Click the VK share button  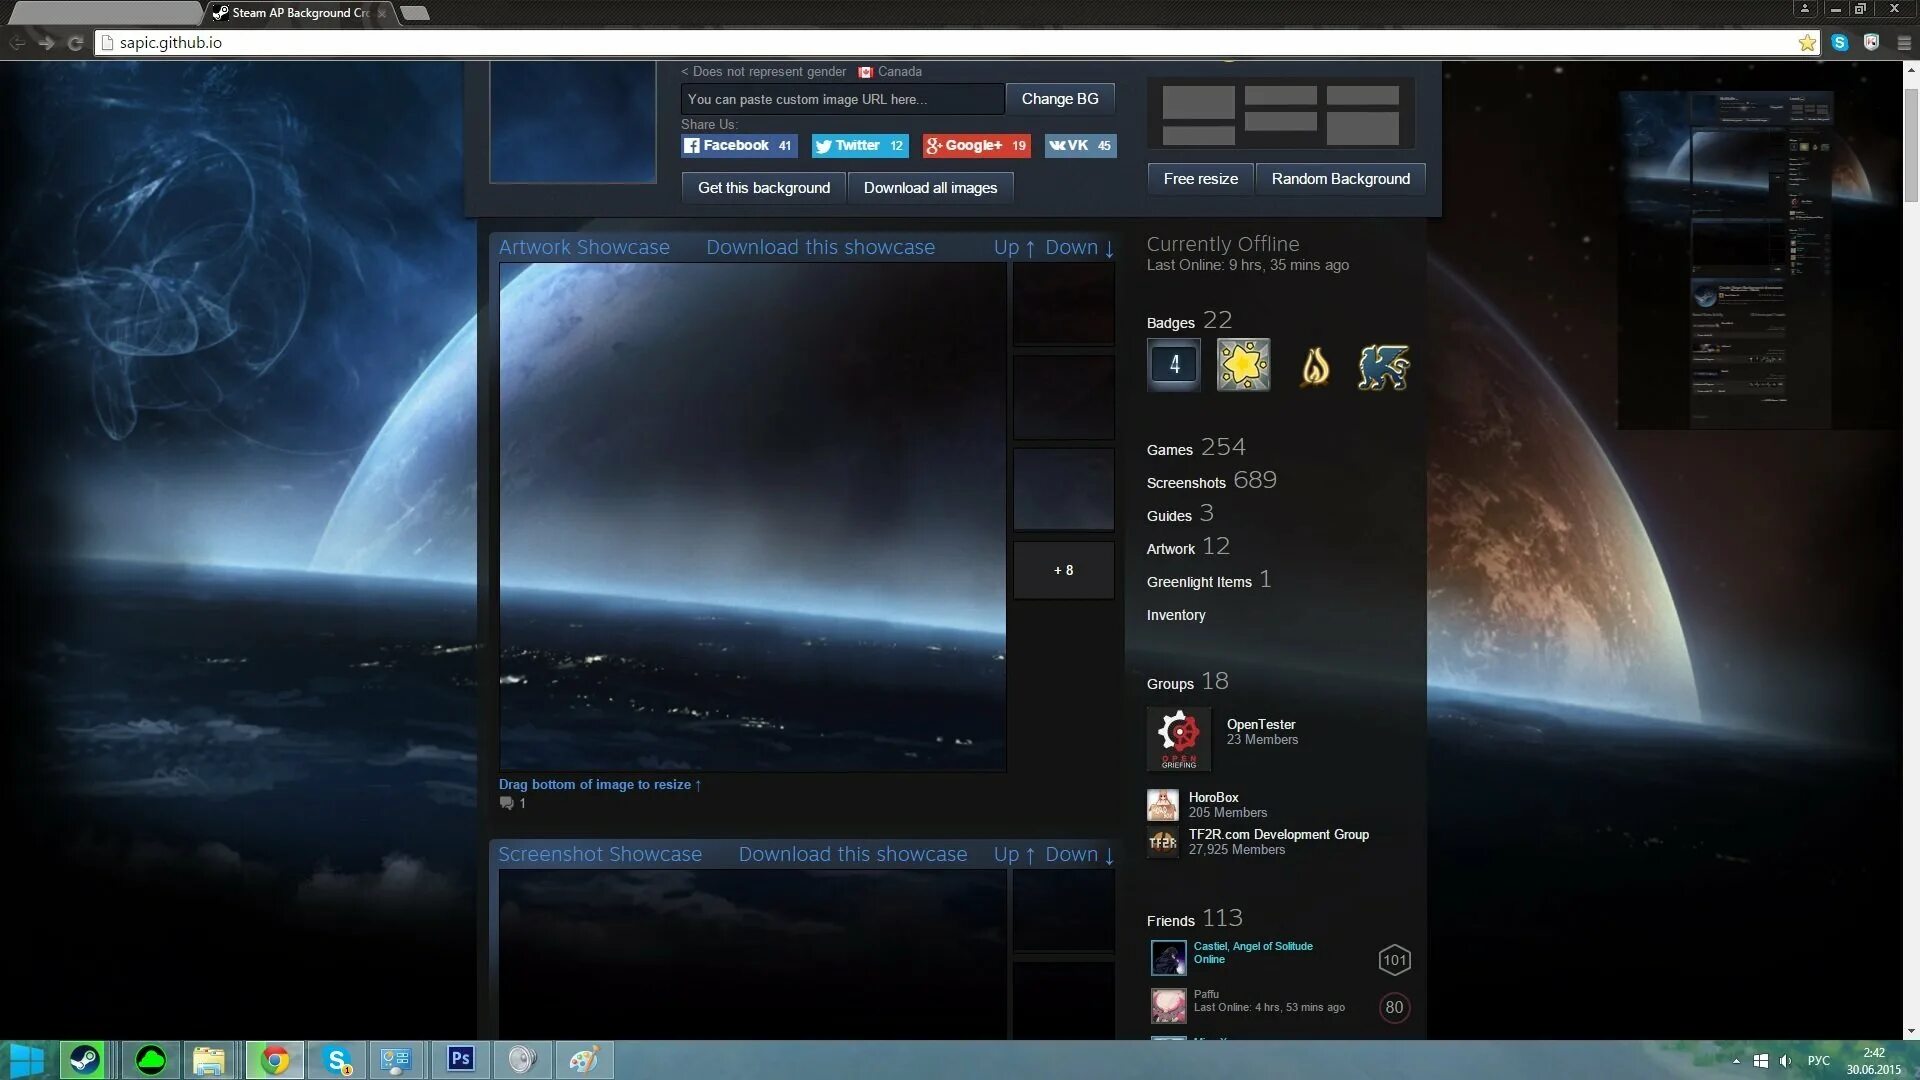[1079, 146]
